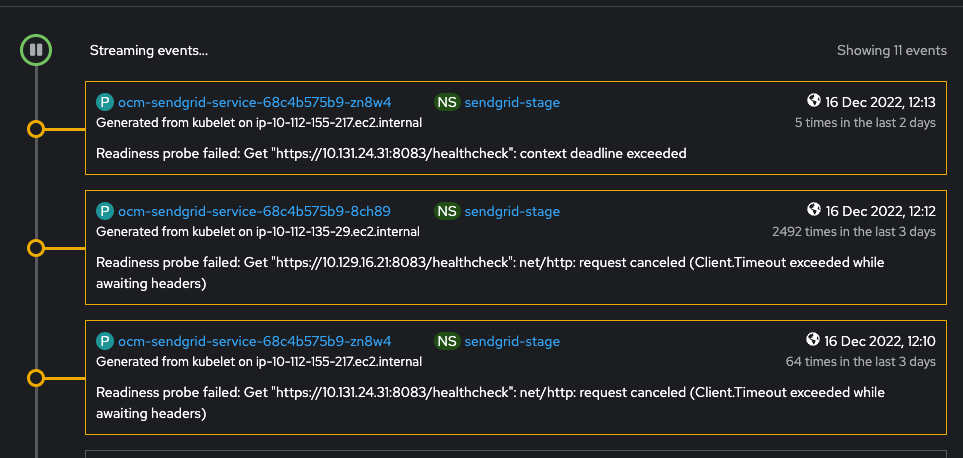This screenshot has height=458, width=963.
Task: Click the globe icon beside 12:13 timestamp
Action: (x=814, y=101)
